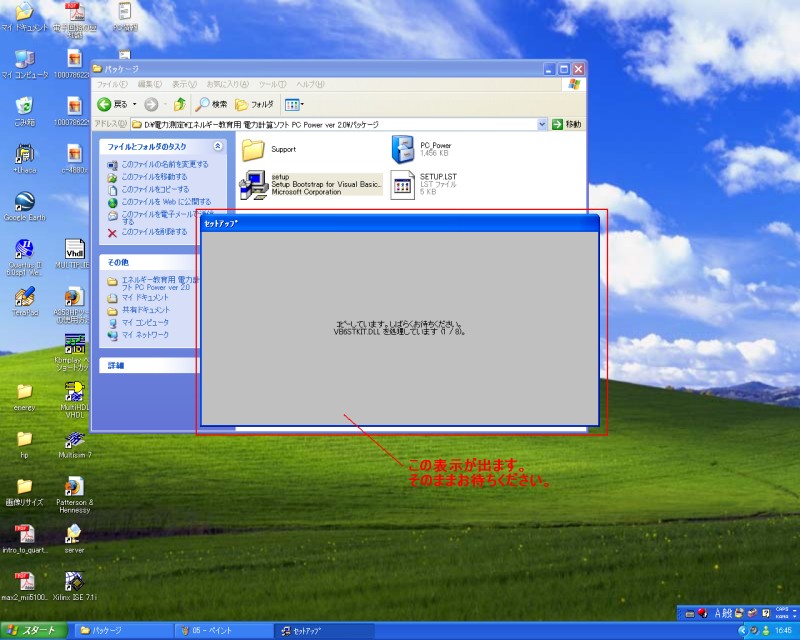The width and height of the screenshot is (800, 640).
Task: Click the 検索 search toolbar button
Action: click(x=212, y=105)
